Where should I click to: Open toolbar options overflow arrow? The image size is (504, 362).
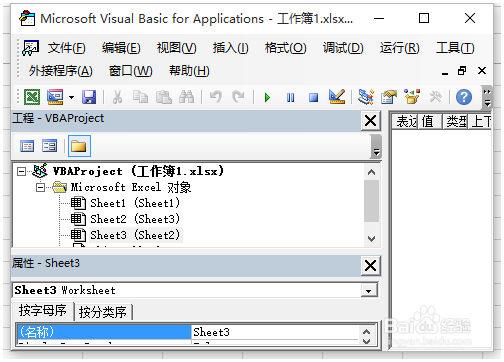487,97
